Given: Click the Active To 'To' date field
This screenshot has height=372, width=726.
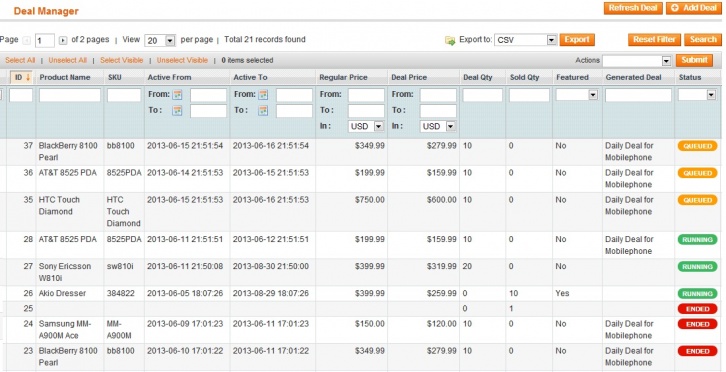Looking at the screenshot, I should [x=294, y=111].
